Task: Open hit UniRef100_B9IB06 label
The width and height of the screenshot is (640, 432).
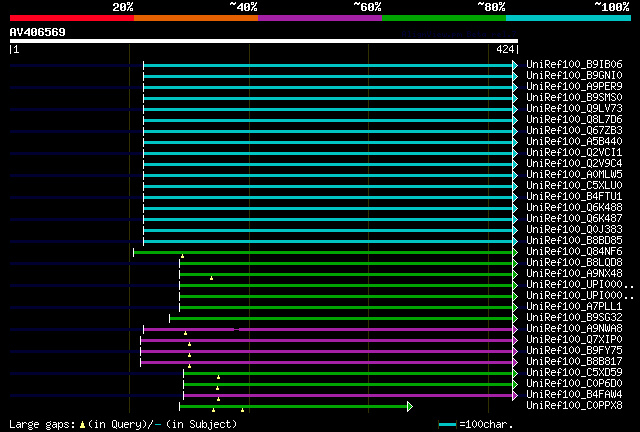Action: [x=574, y=64]
